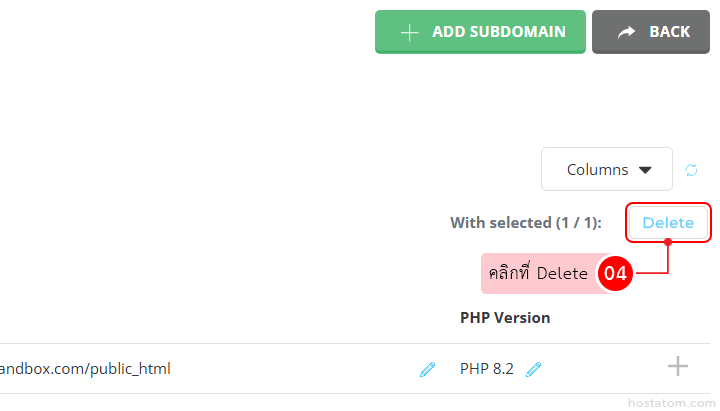The height and width of the screenshot is (411, 720).
Task: Click the Columns caret arrow
Action: click(x=645, y=170)
